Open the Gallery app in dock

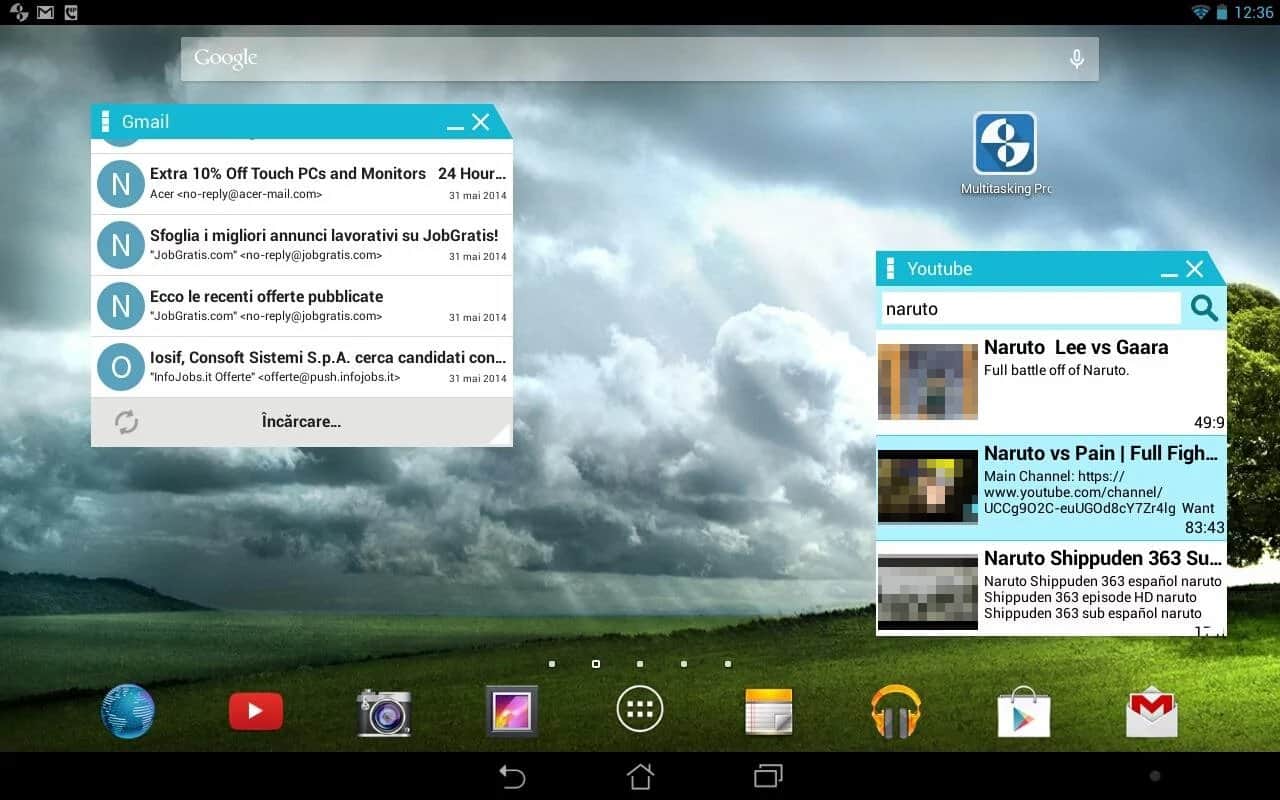click(x=512, y=711)
